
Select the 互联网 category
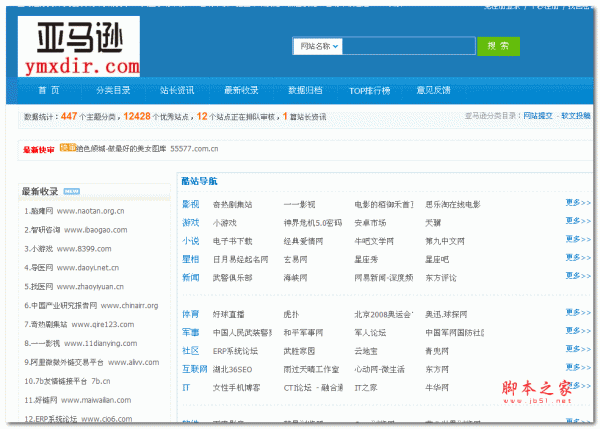pyautogui.click(x=195, y=369)
